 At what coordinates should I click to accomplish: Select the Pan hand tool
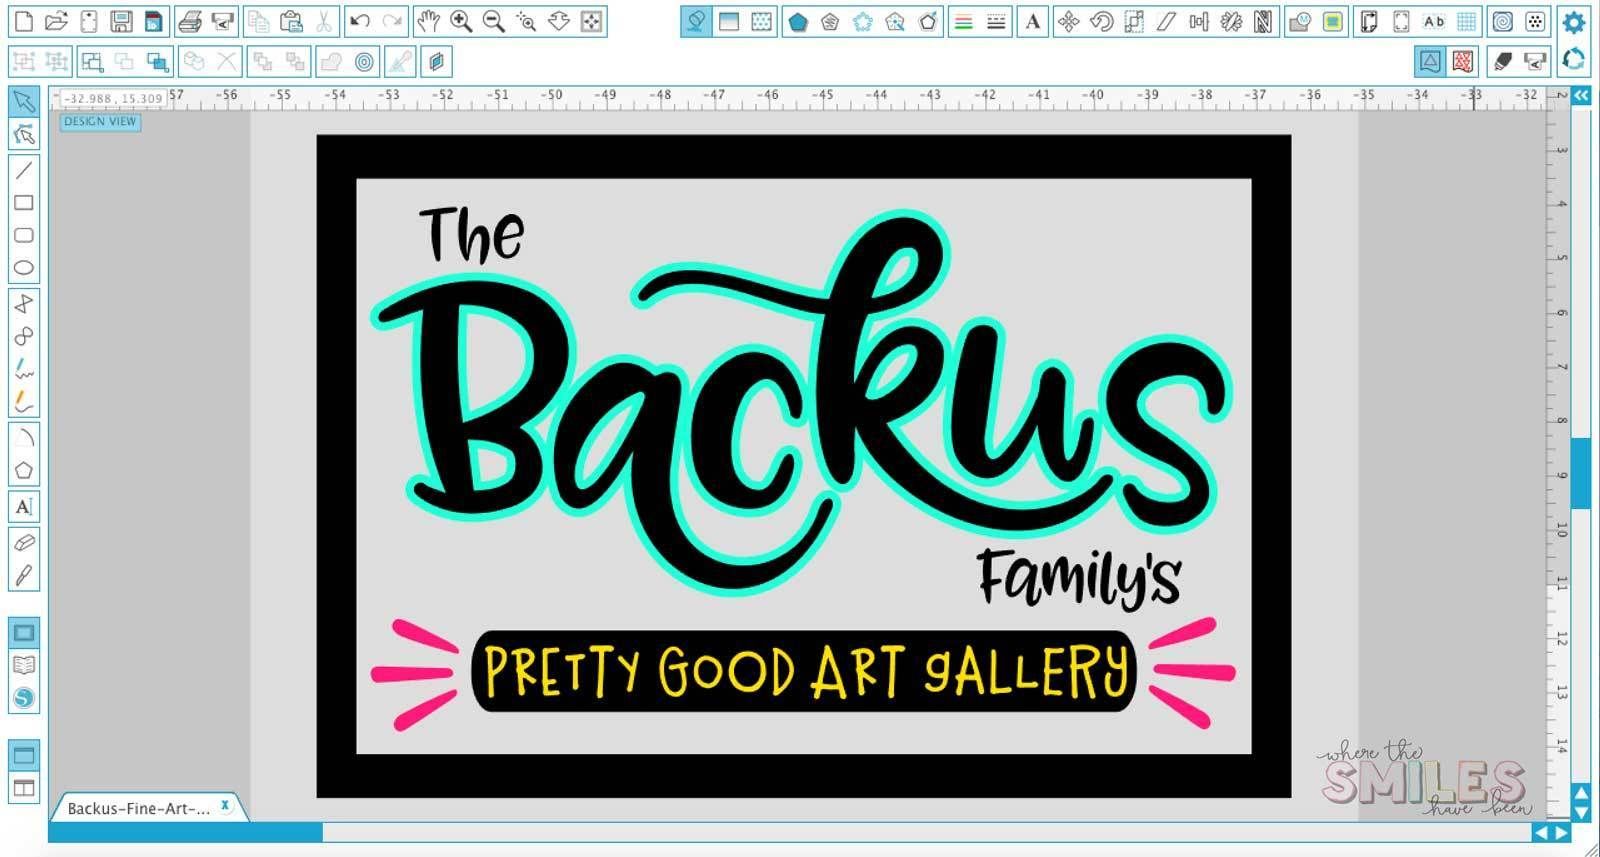(x=428, y=21)
